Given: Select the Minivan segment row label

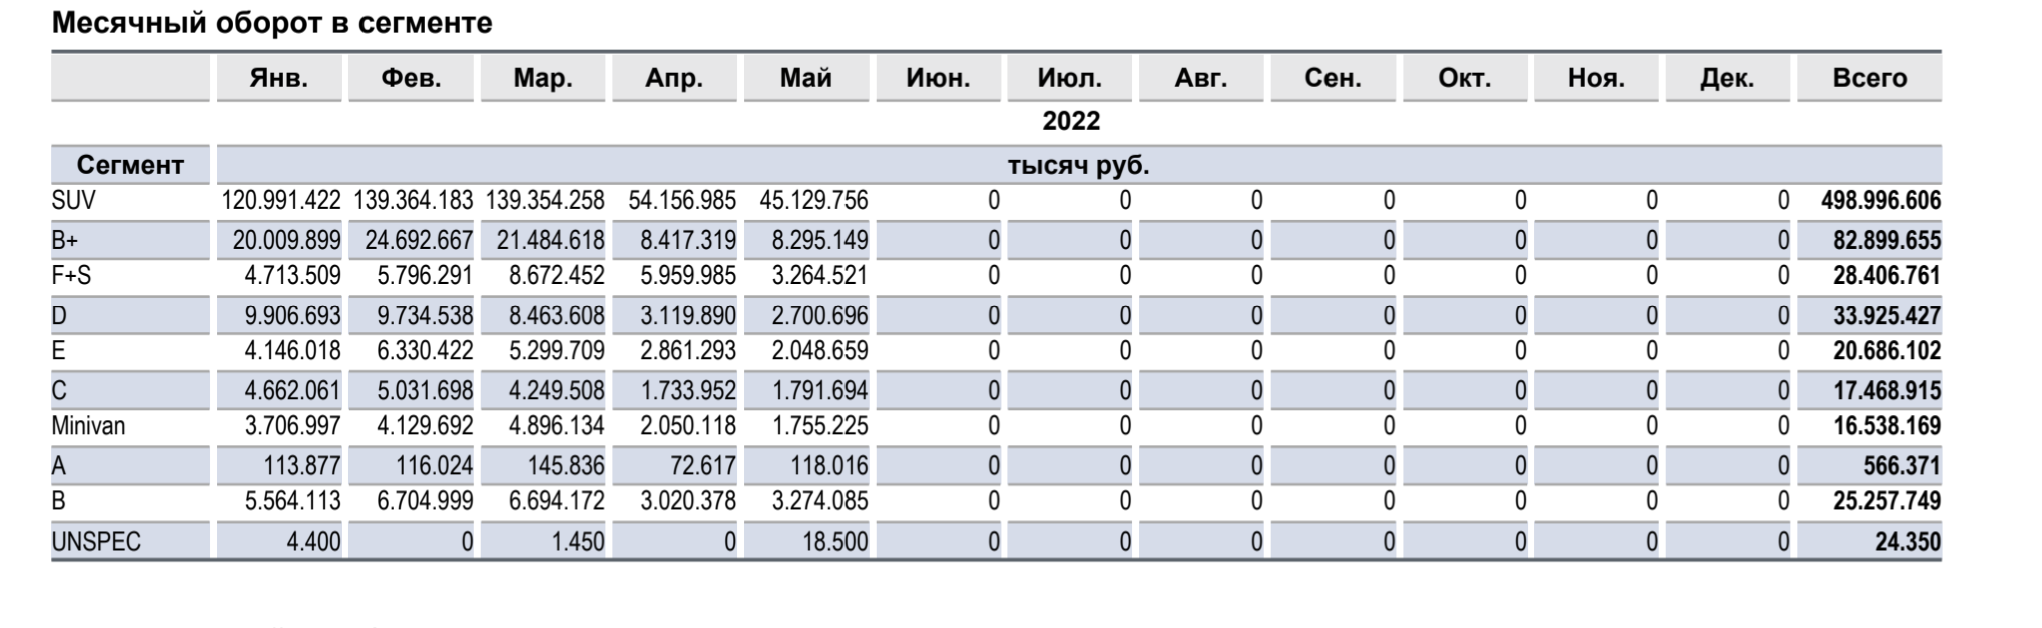Looking at the screenshot, I should point(89,426).
